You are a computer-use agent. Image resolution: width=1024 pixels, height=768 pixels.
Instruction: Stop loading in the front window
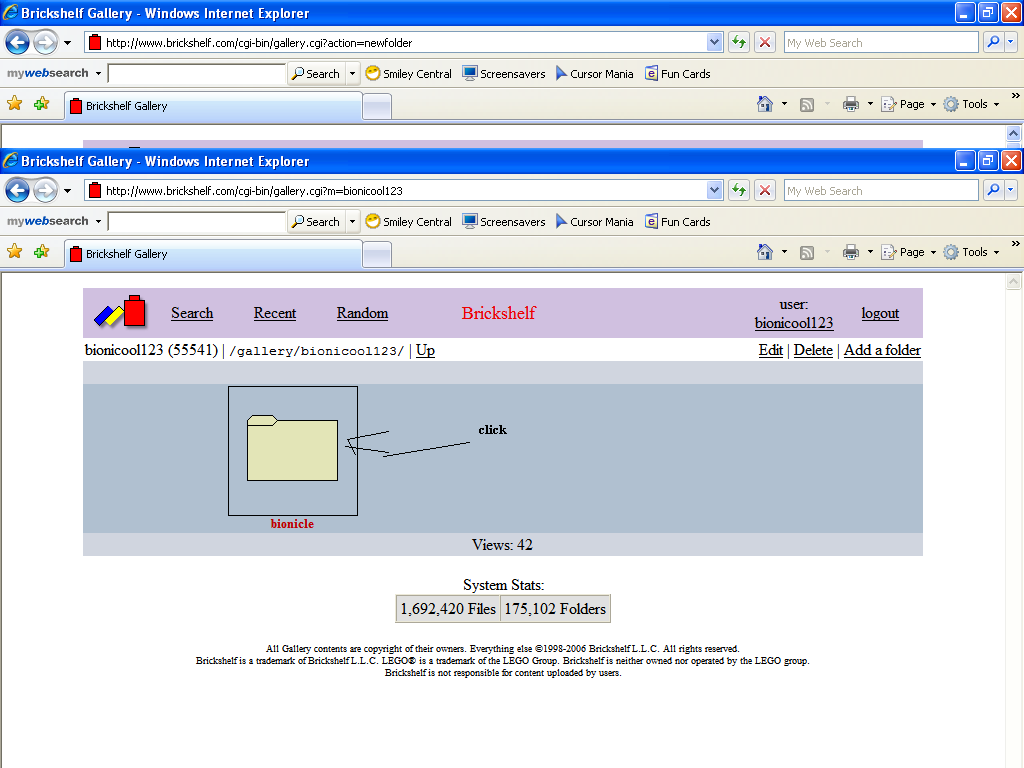pyautogui.click(x=765, y=191)
